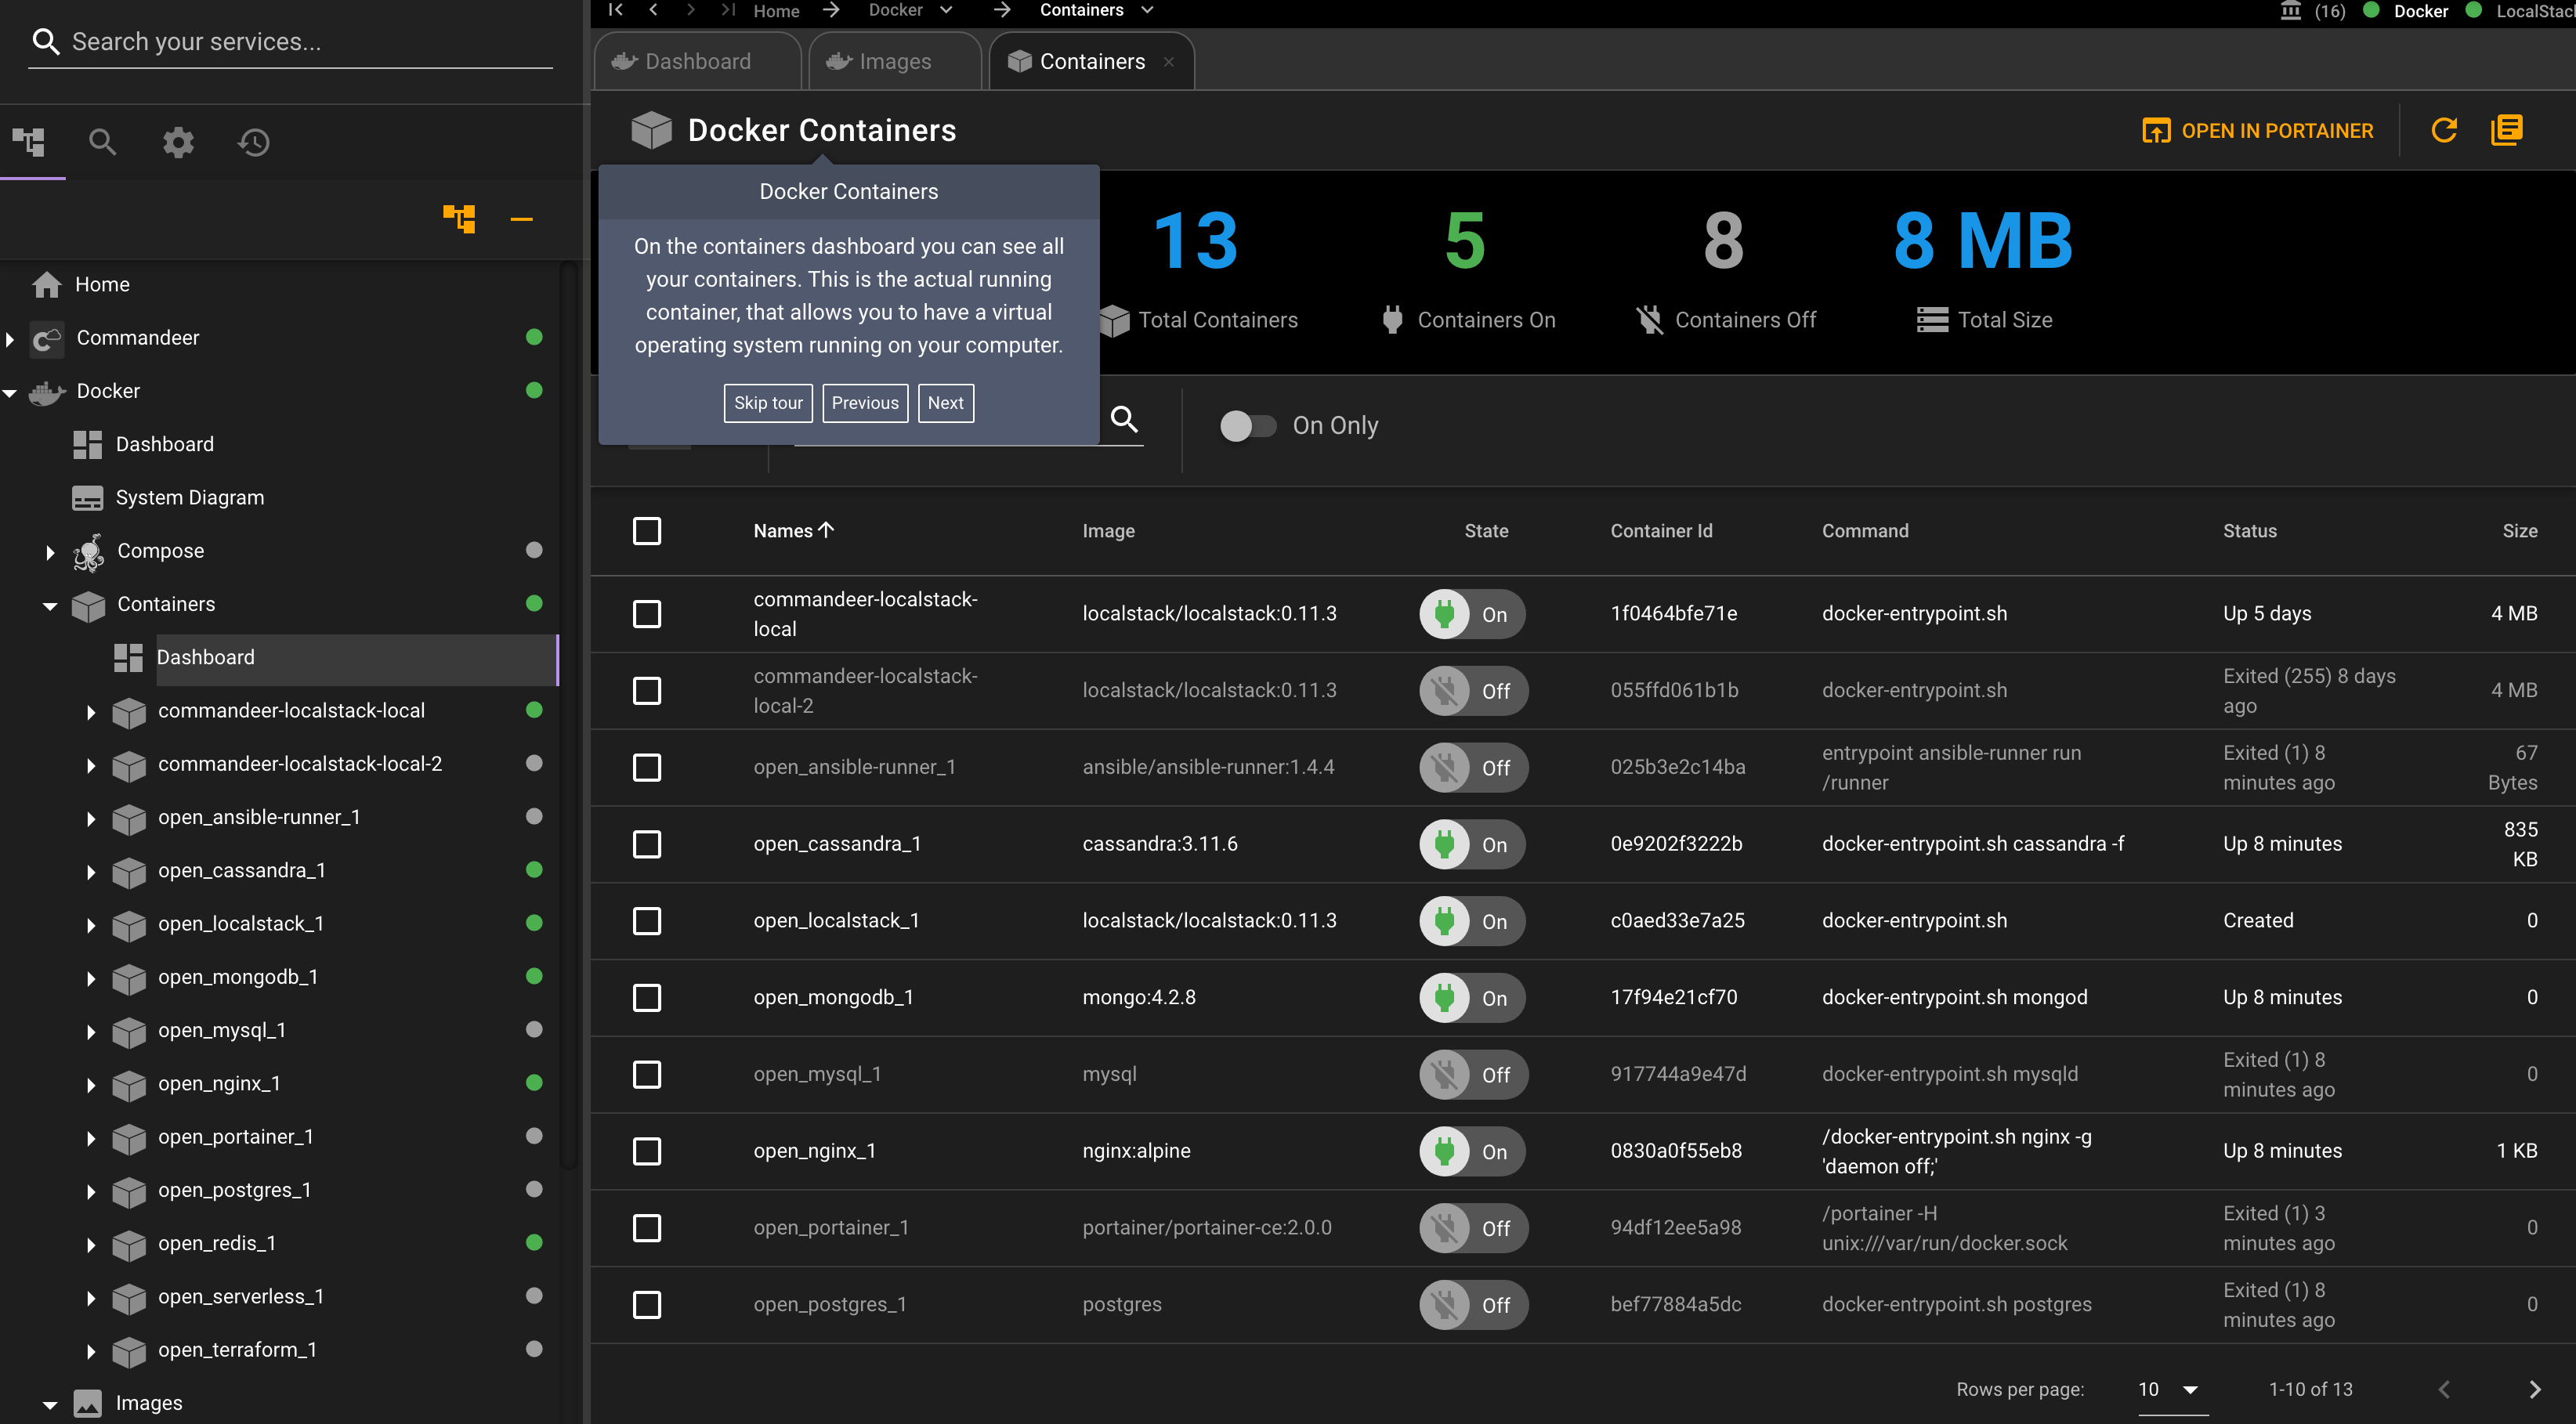Check the select-all header checkbox
Screen dimensions: 2576x1424
(x=647, y=531)
